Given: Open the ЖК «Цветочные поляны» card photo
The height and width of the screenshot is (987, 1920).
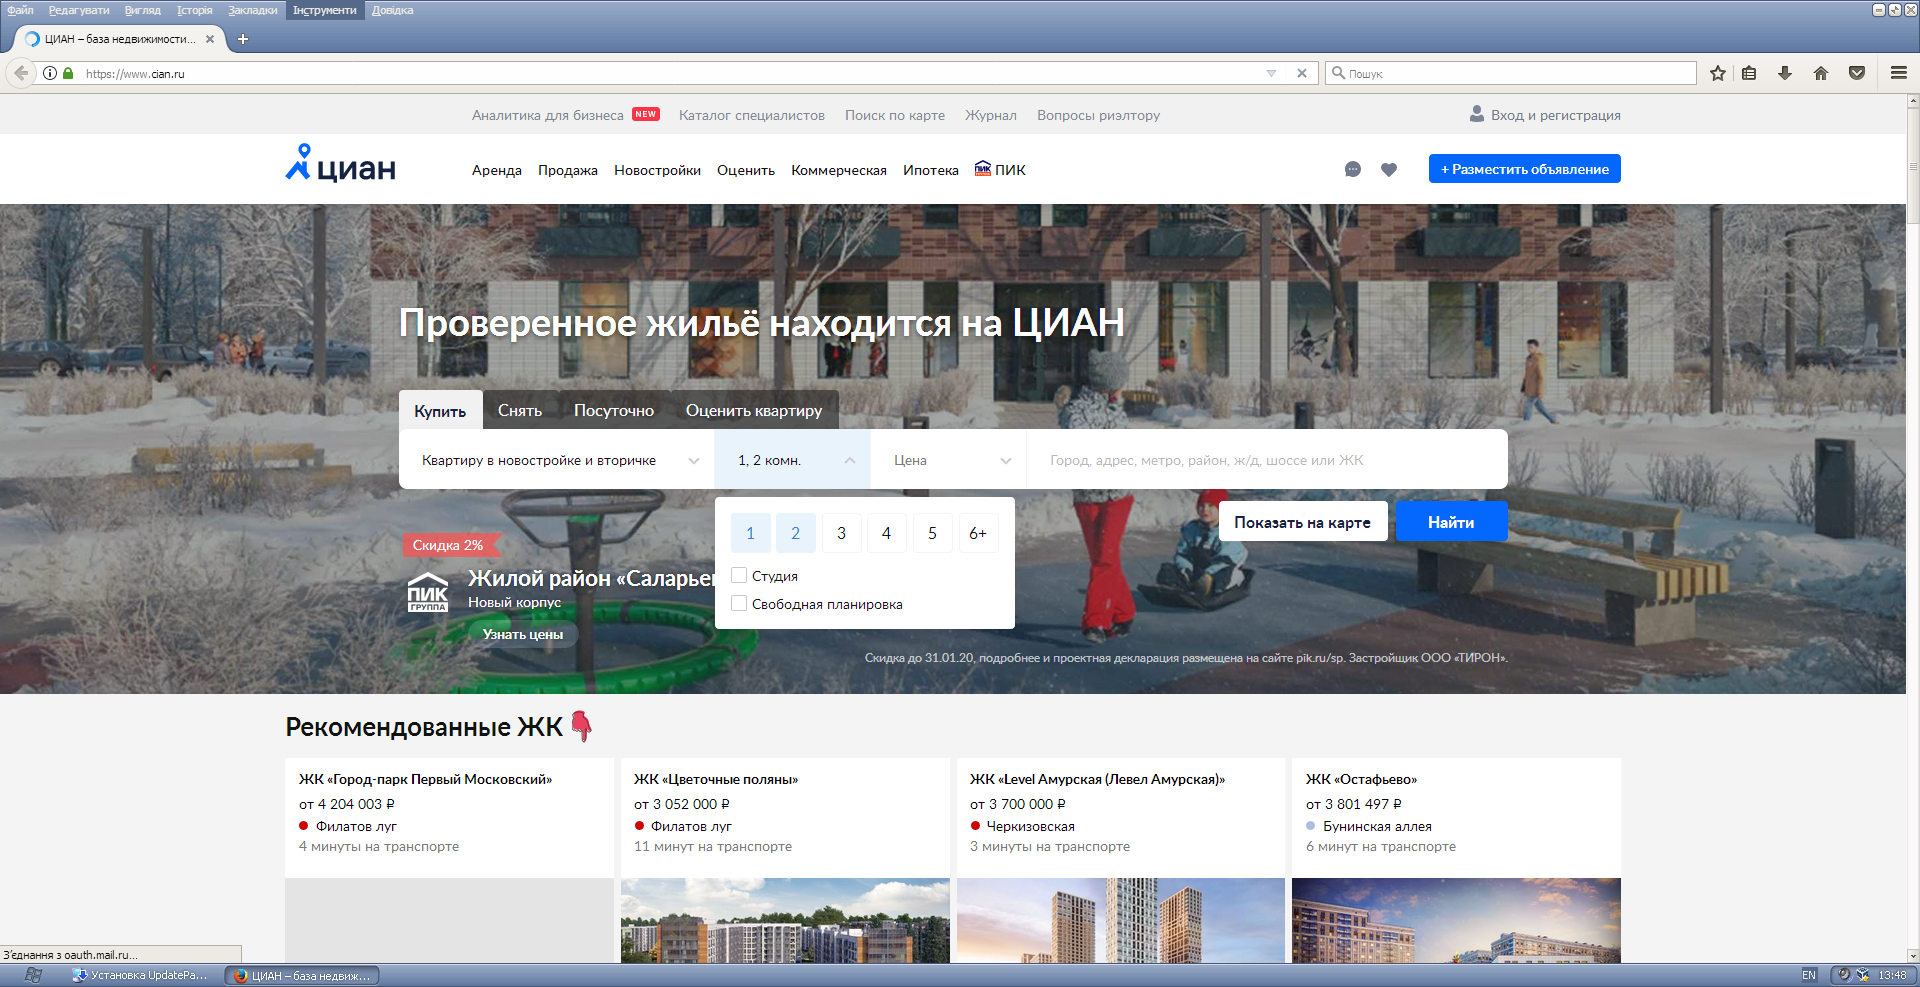Looking at the screenshot, I should point(785,921).
